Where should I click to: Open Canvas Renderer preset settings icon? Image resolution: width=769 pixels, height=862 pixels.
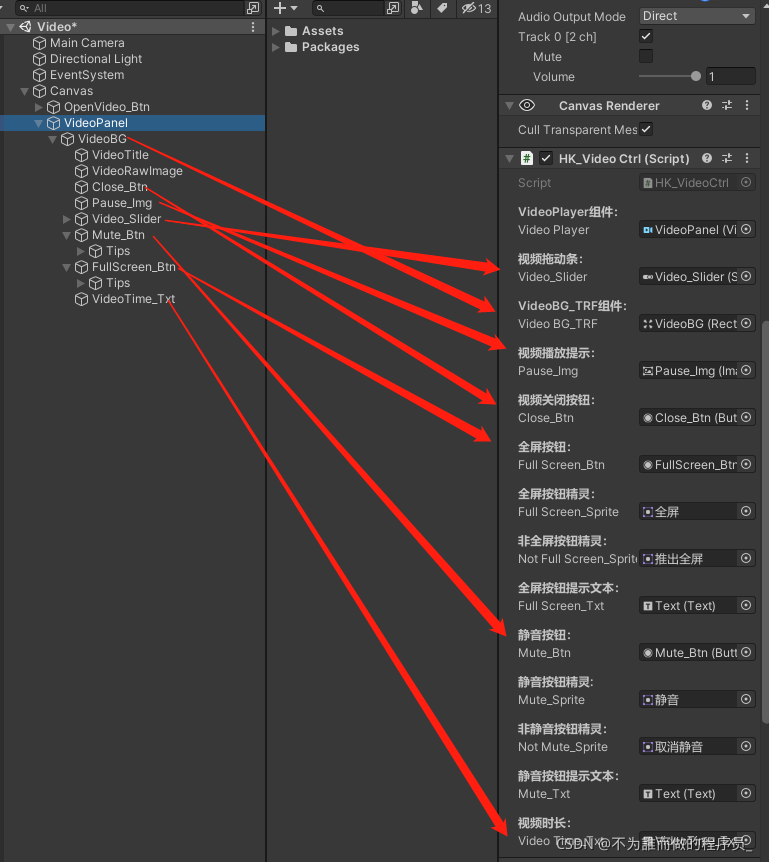pos(727,105)
